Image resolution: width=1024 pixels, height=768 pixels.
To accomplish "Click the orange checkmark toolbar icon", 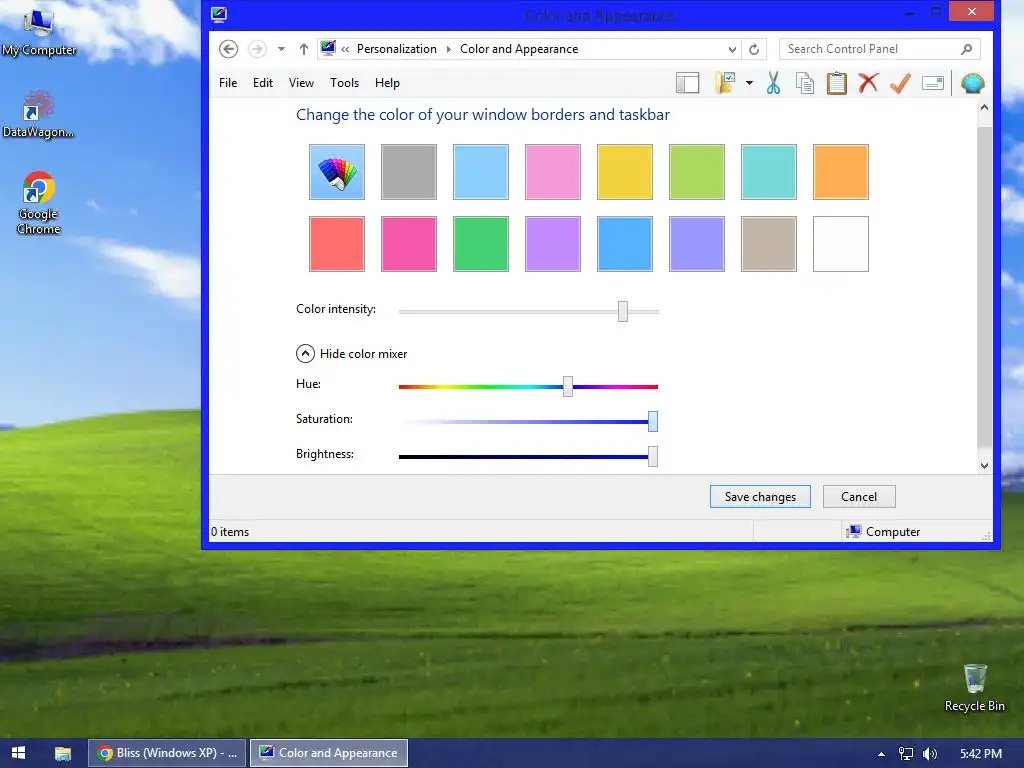I will [900, 83].
